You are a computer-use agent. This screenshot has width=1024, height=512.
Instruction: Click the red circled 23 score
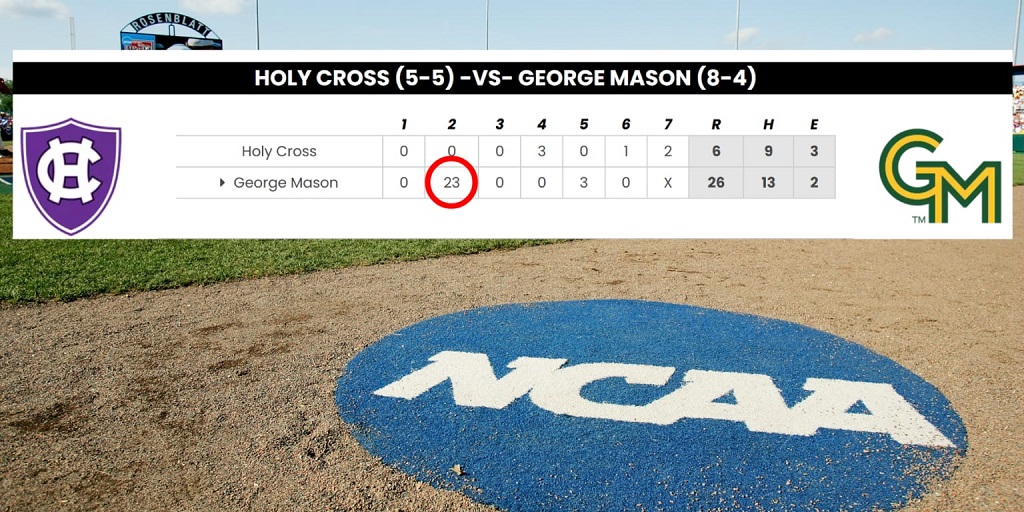click(x=452, y=183)
